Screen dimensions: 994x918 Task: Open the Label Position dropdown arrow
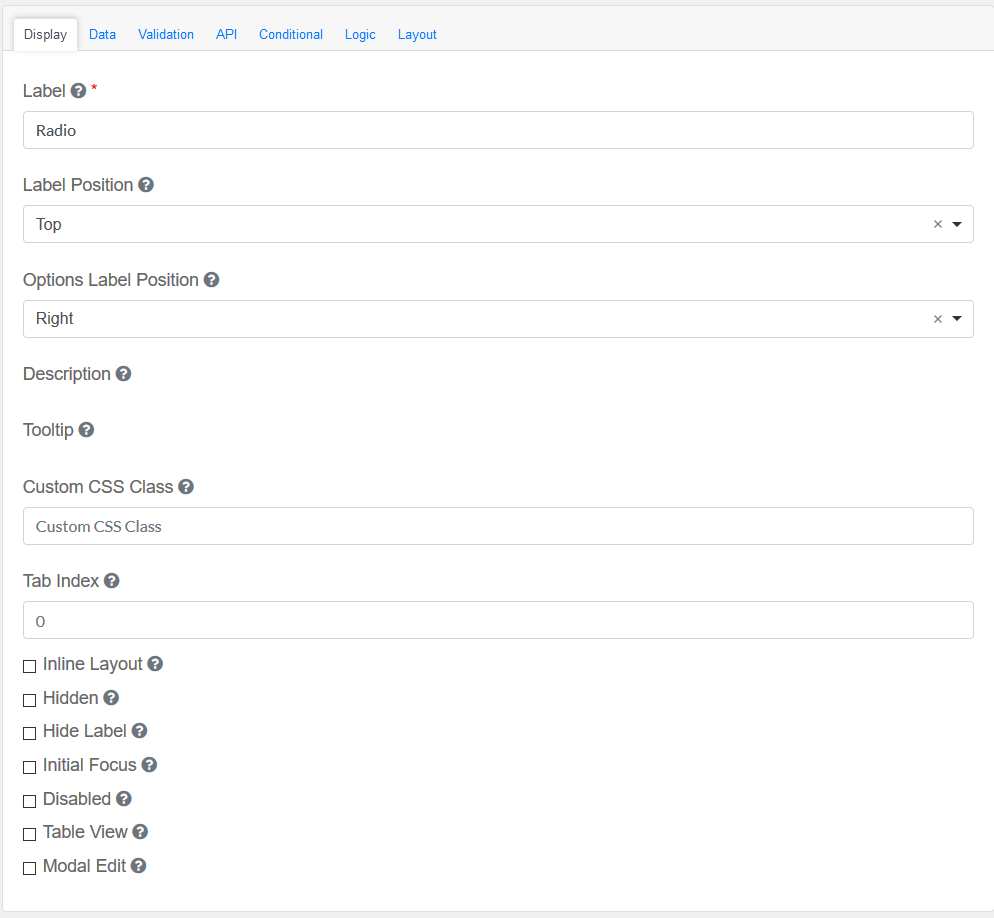[x=957, y=225]
